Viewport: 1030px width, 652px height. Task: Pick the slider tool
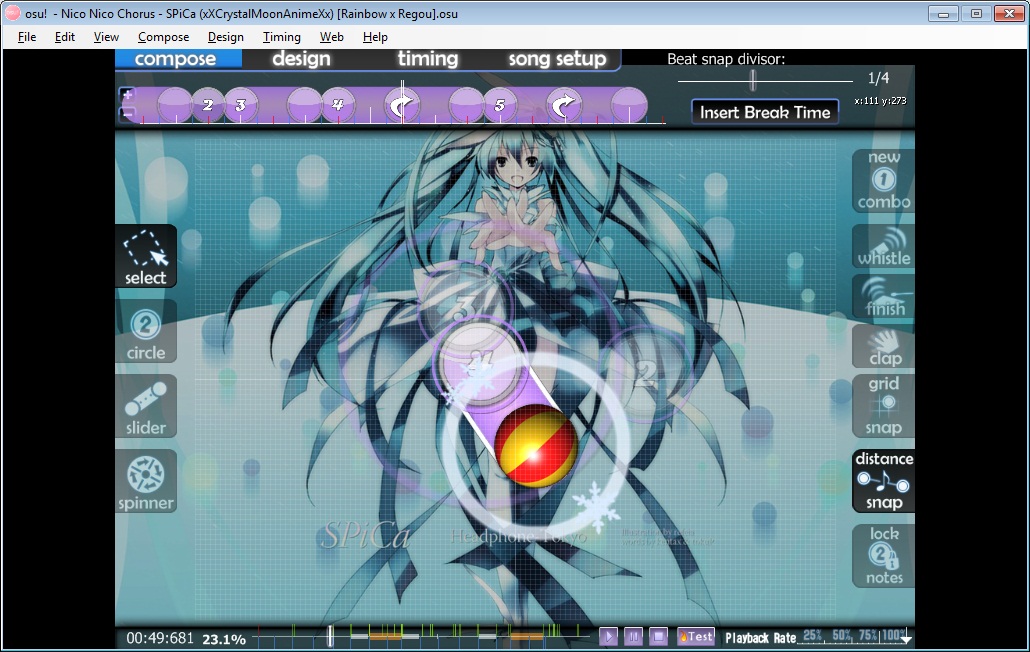(146, 406)
